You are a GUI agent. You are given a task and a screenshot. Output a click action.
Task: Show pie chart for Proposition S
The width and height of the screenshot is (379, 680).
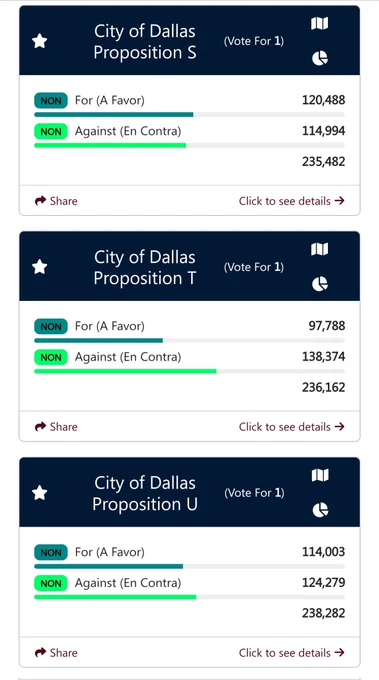pos(320,58)
